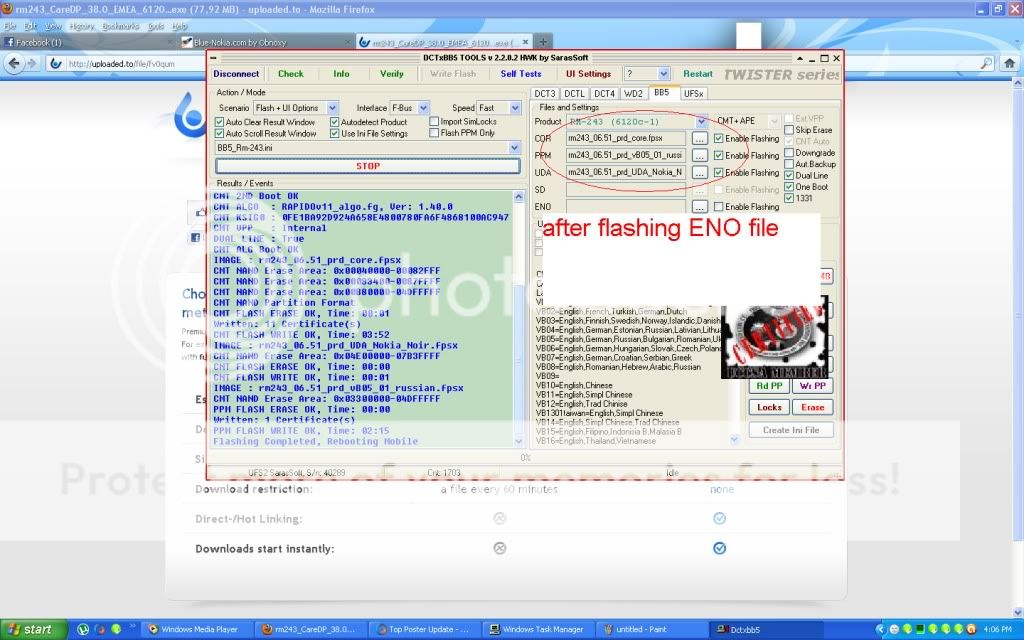This screenshot has width=1024, height=640.
Task: Click the browse button for PPM file
Action: tap(700, 155)
